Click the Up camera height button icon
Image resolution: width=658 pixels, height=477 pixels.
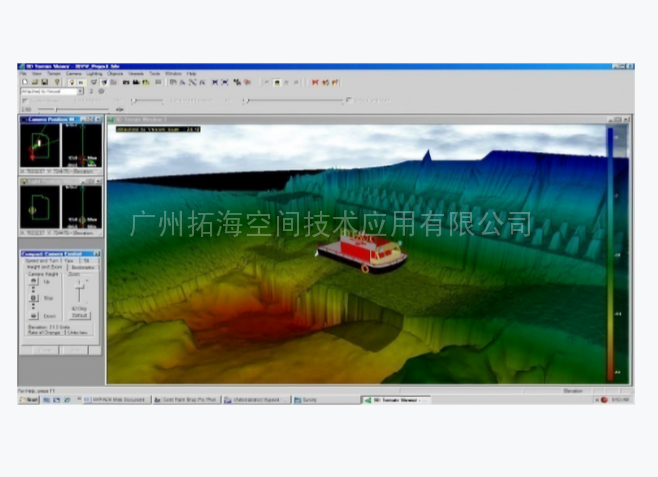coord(33,283)
